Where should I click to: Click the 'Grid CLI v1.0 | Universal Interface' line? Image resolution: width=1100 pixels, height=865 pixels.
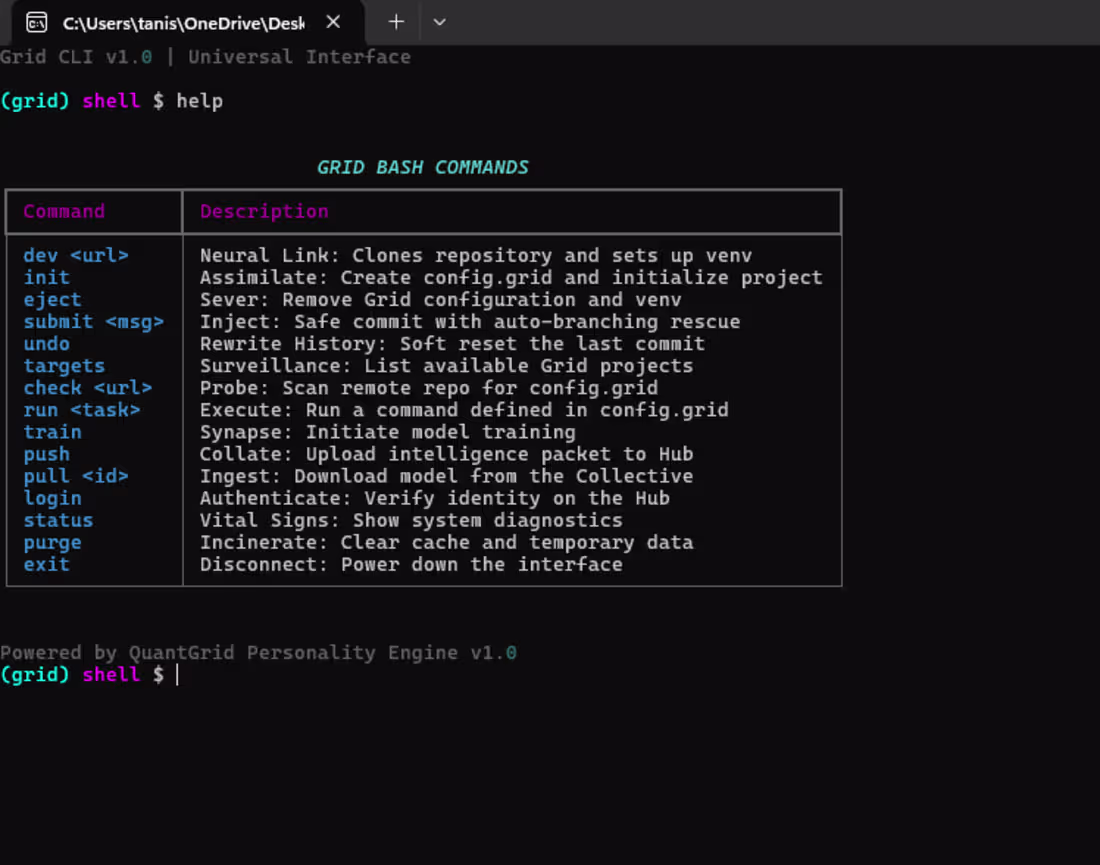206,57
